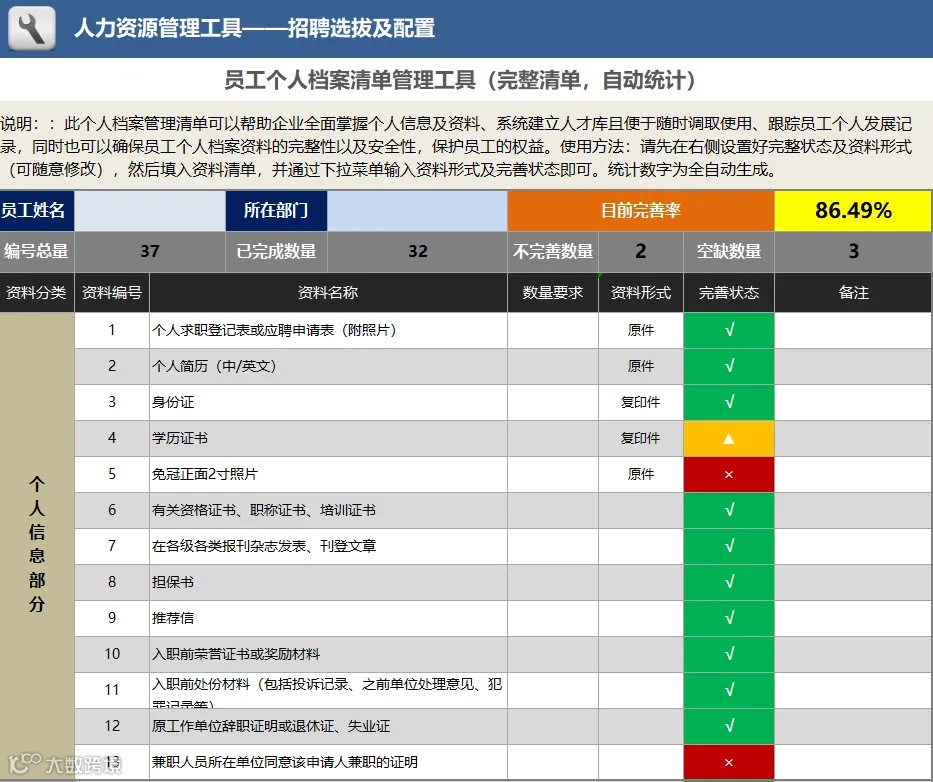Click the 有关资格证书、职称证书 name cell
This screenshot has height=782, width=933.
[x=328, y=511]
